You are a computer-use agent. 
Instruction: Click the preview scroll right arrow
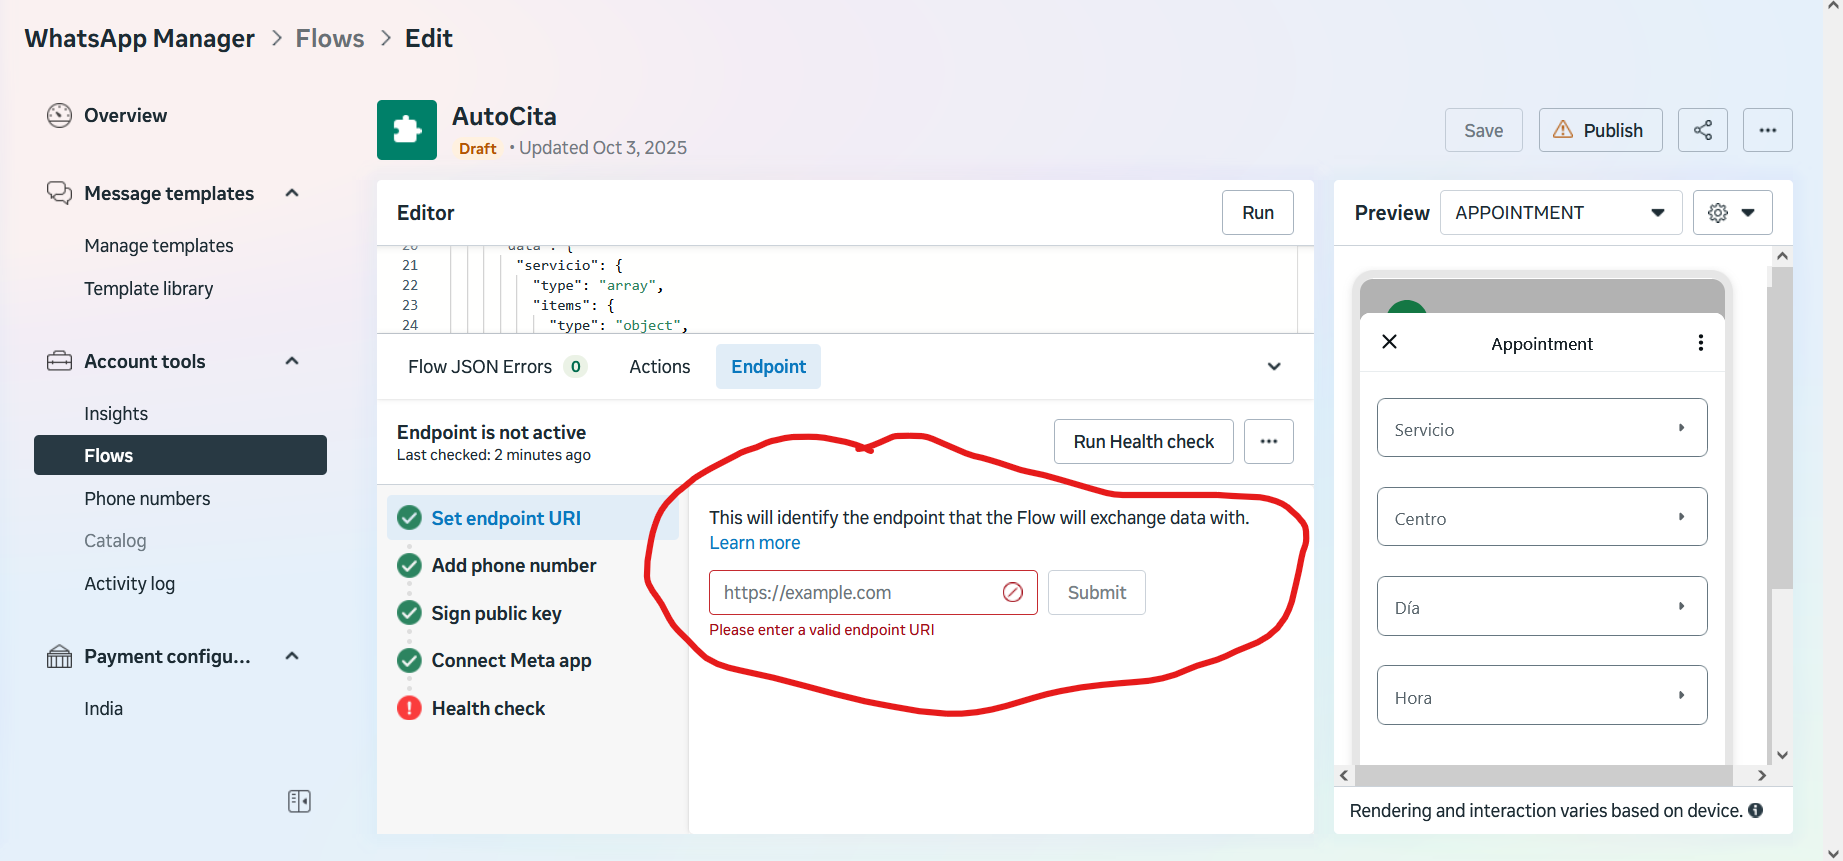click(x=1762, y=775)
